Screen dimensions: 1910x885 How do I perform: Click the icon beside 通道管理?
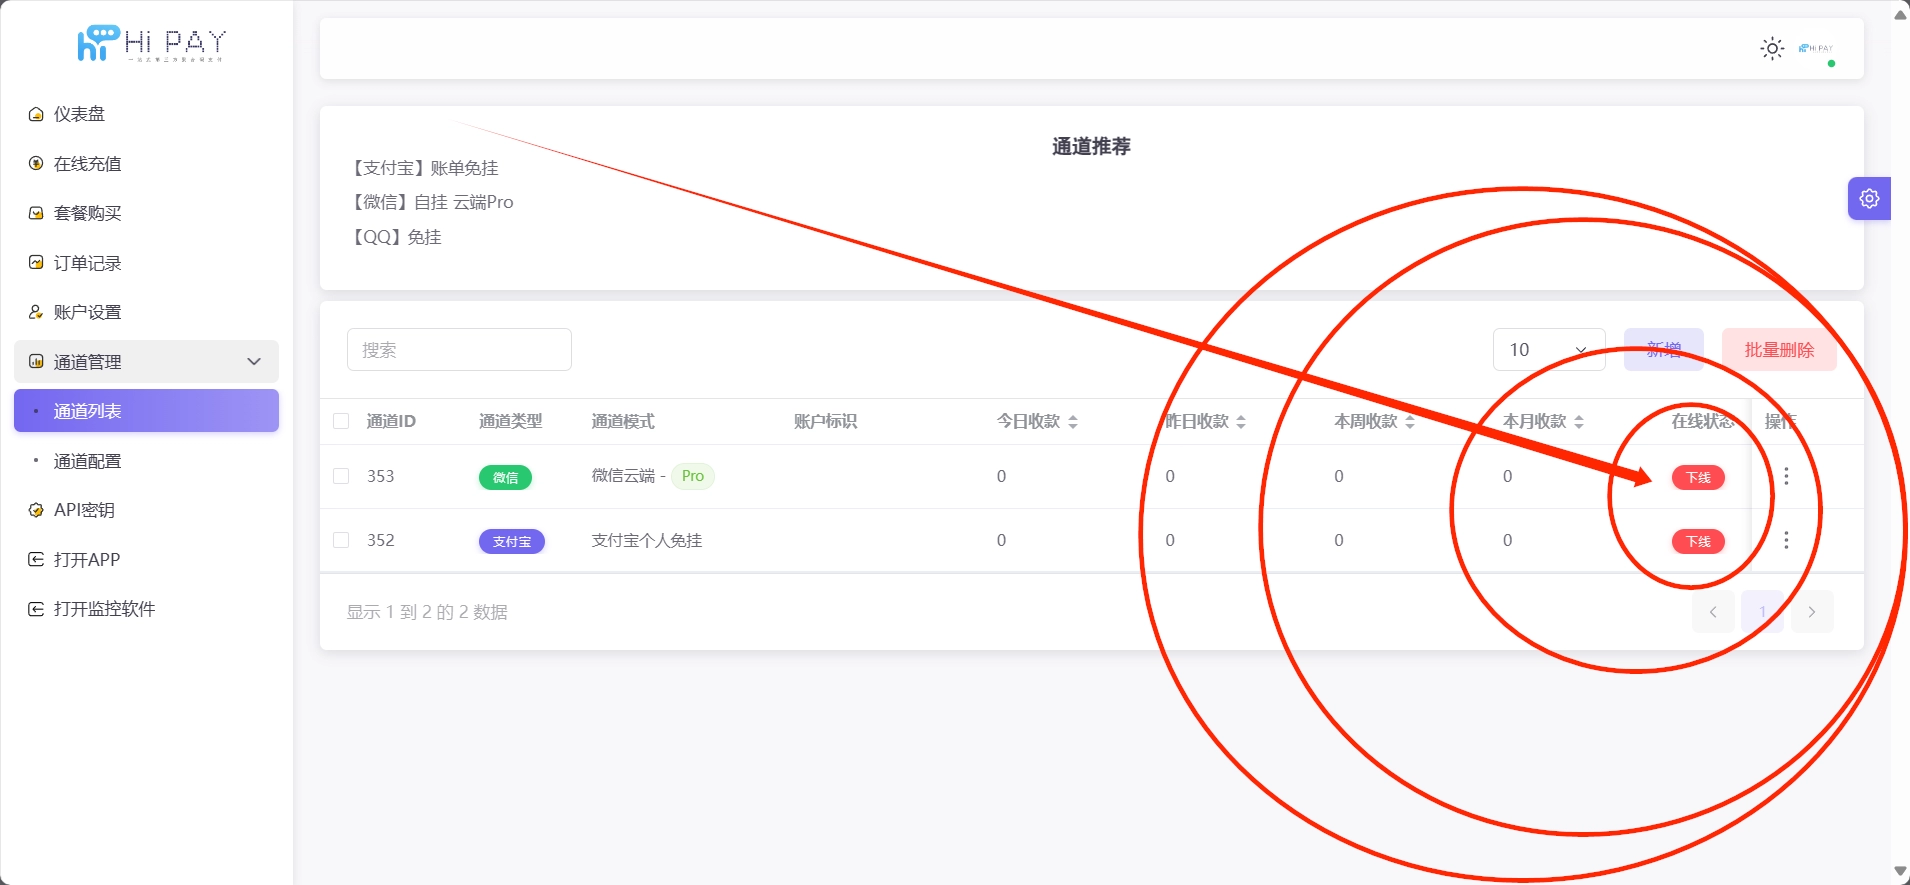(x=36, y=361)
